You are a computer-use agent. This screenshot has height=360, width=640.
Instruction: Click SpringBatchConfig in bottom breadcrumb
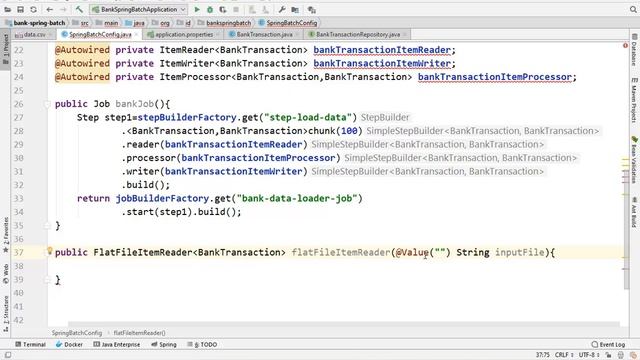point(77,333)
